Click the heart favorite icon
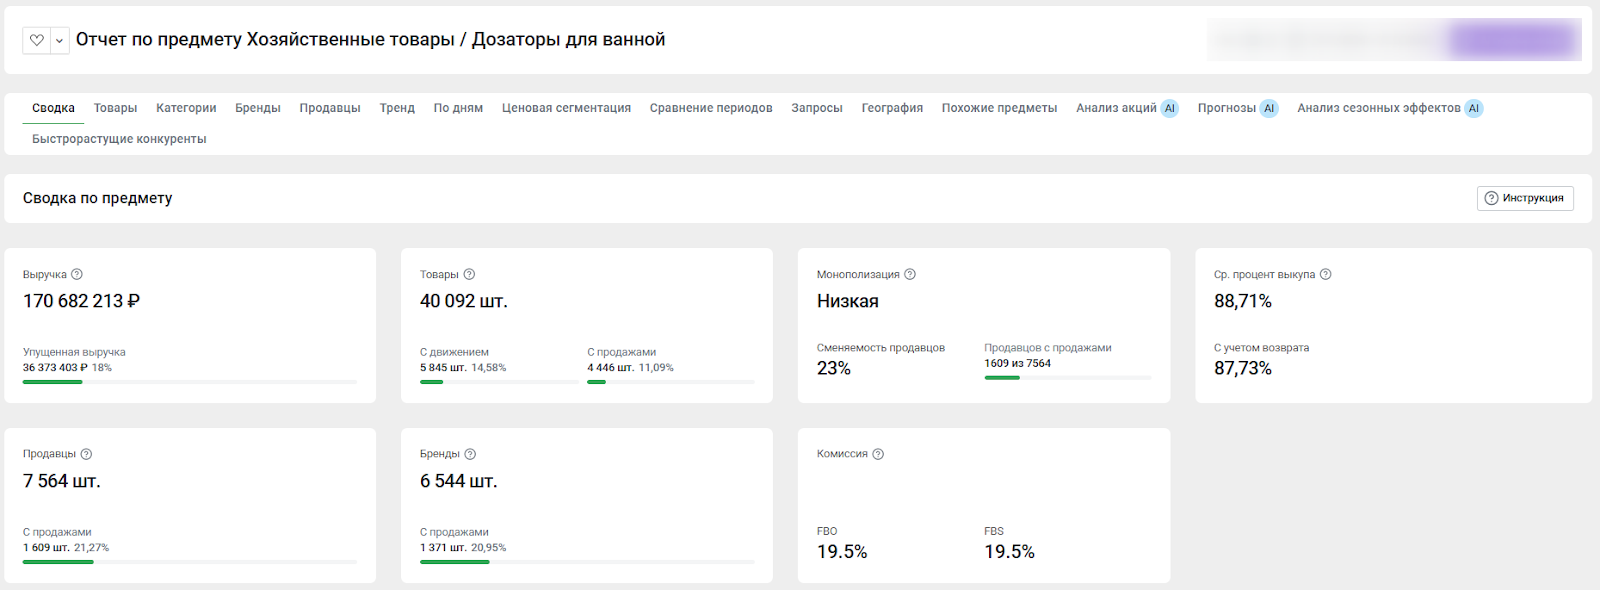1600x590 pixels. click(x=37, y=40)
